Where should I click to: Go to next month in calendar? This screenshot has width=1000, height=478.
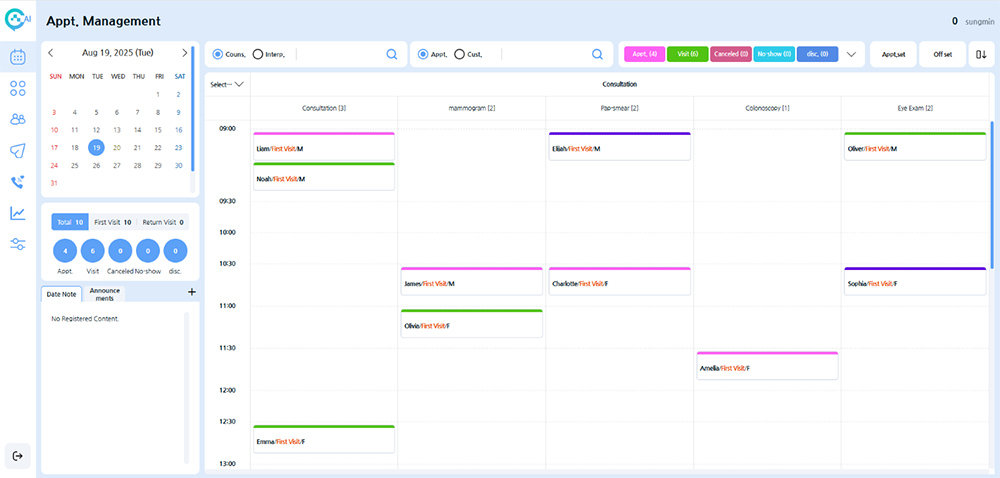(x=184, y=53)
